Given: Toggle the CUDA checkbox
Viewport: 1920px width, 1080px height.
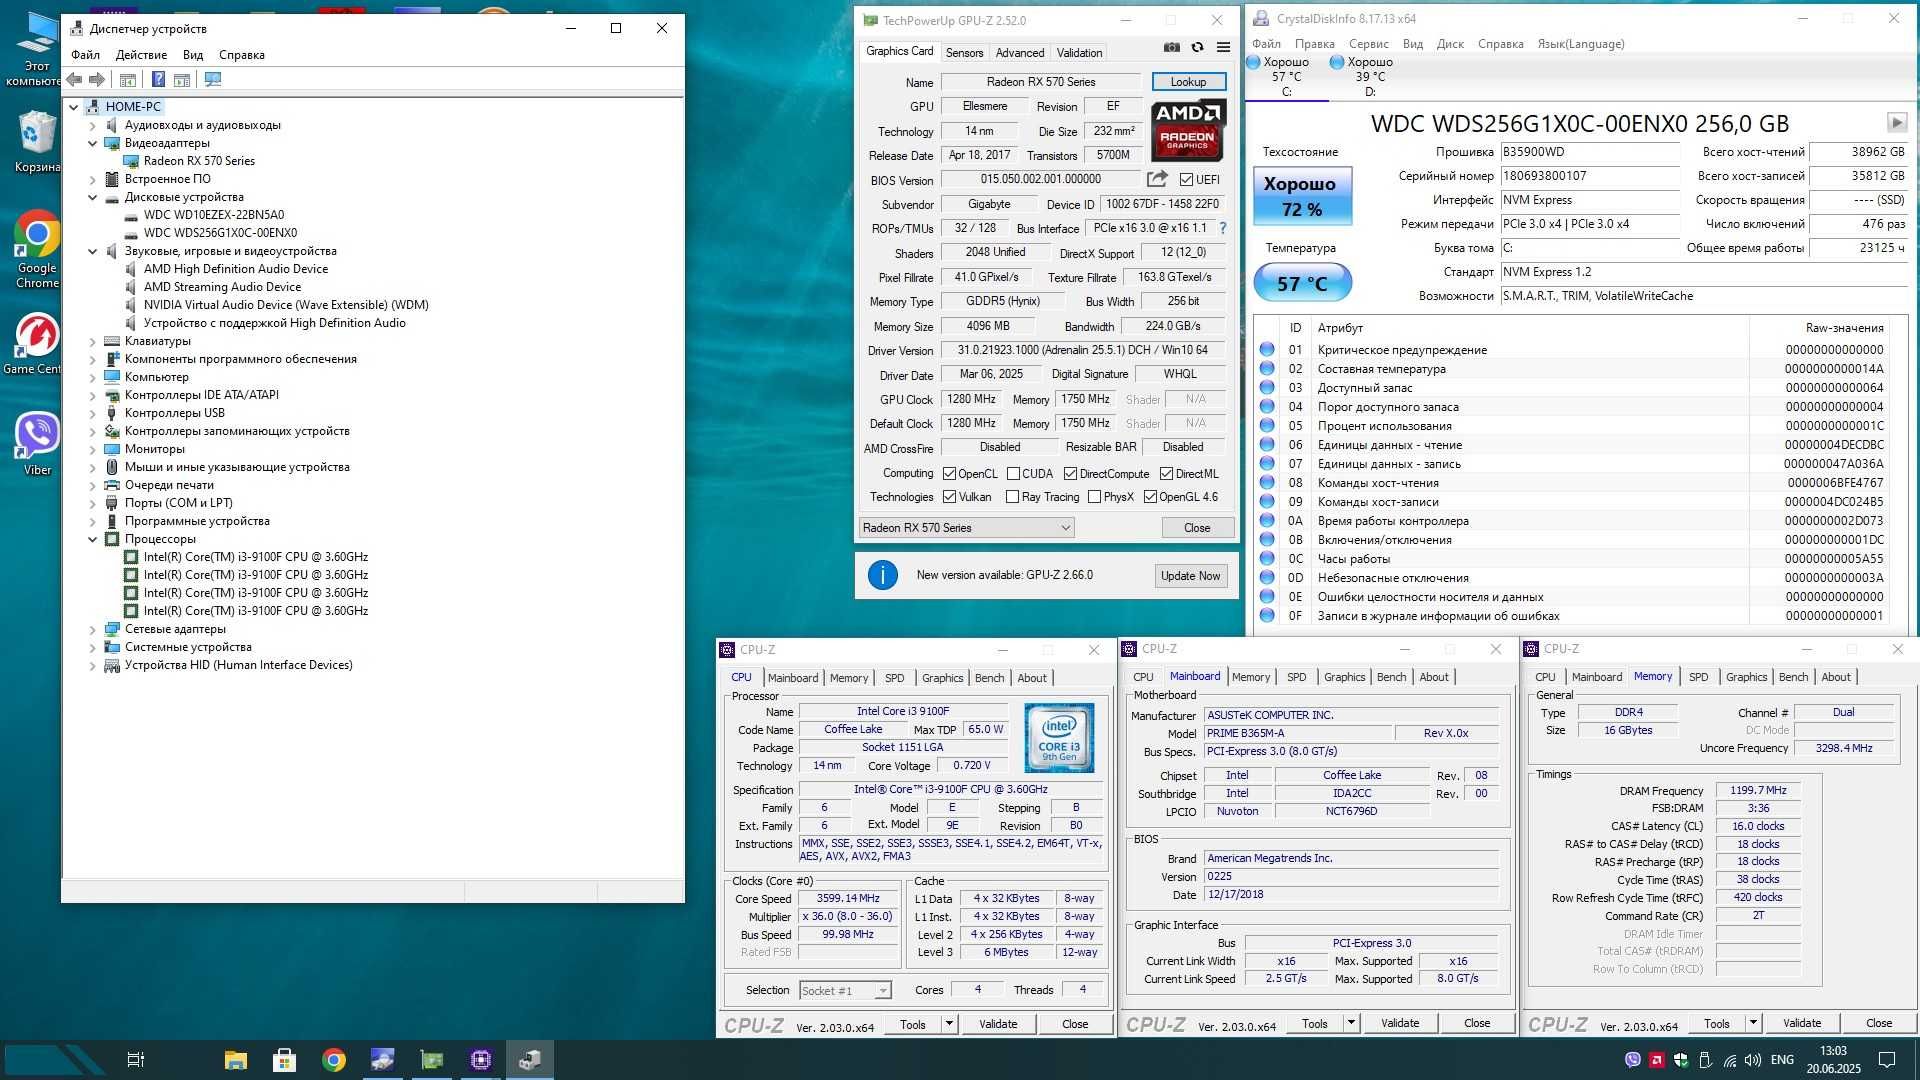Looking at the screenshot, I should 1013,474.
